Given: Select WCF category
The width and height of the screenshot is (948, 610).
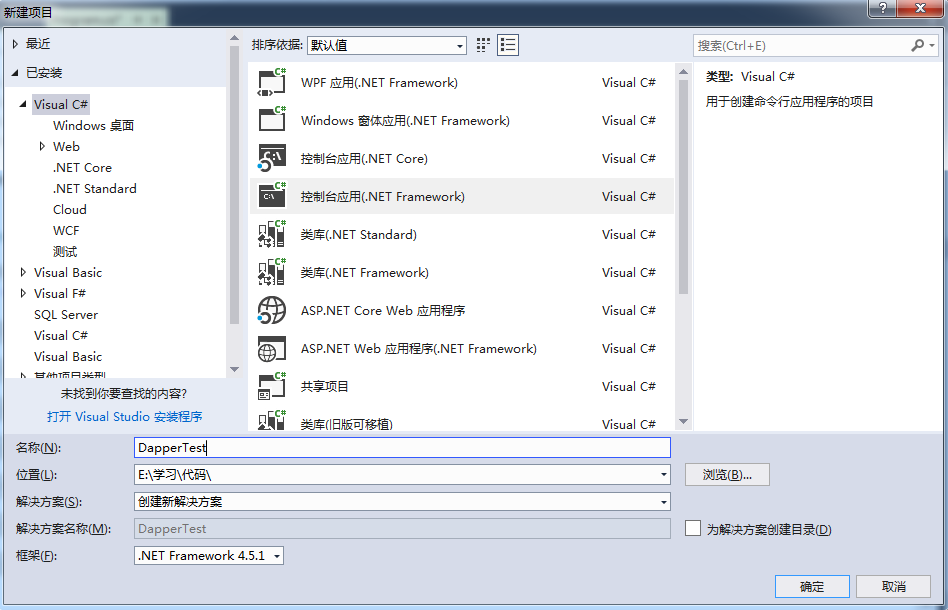Looking at the screenshot, I should click(x=66, y=230).
